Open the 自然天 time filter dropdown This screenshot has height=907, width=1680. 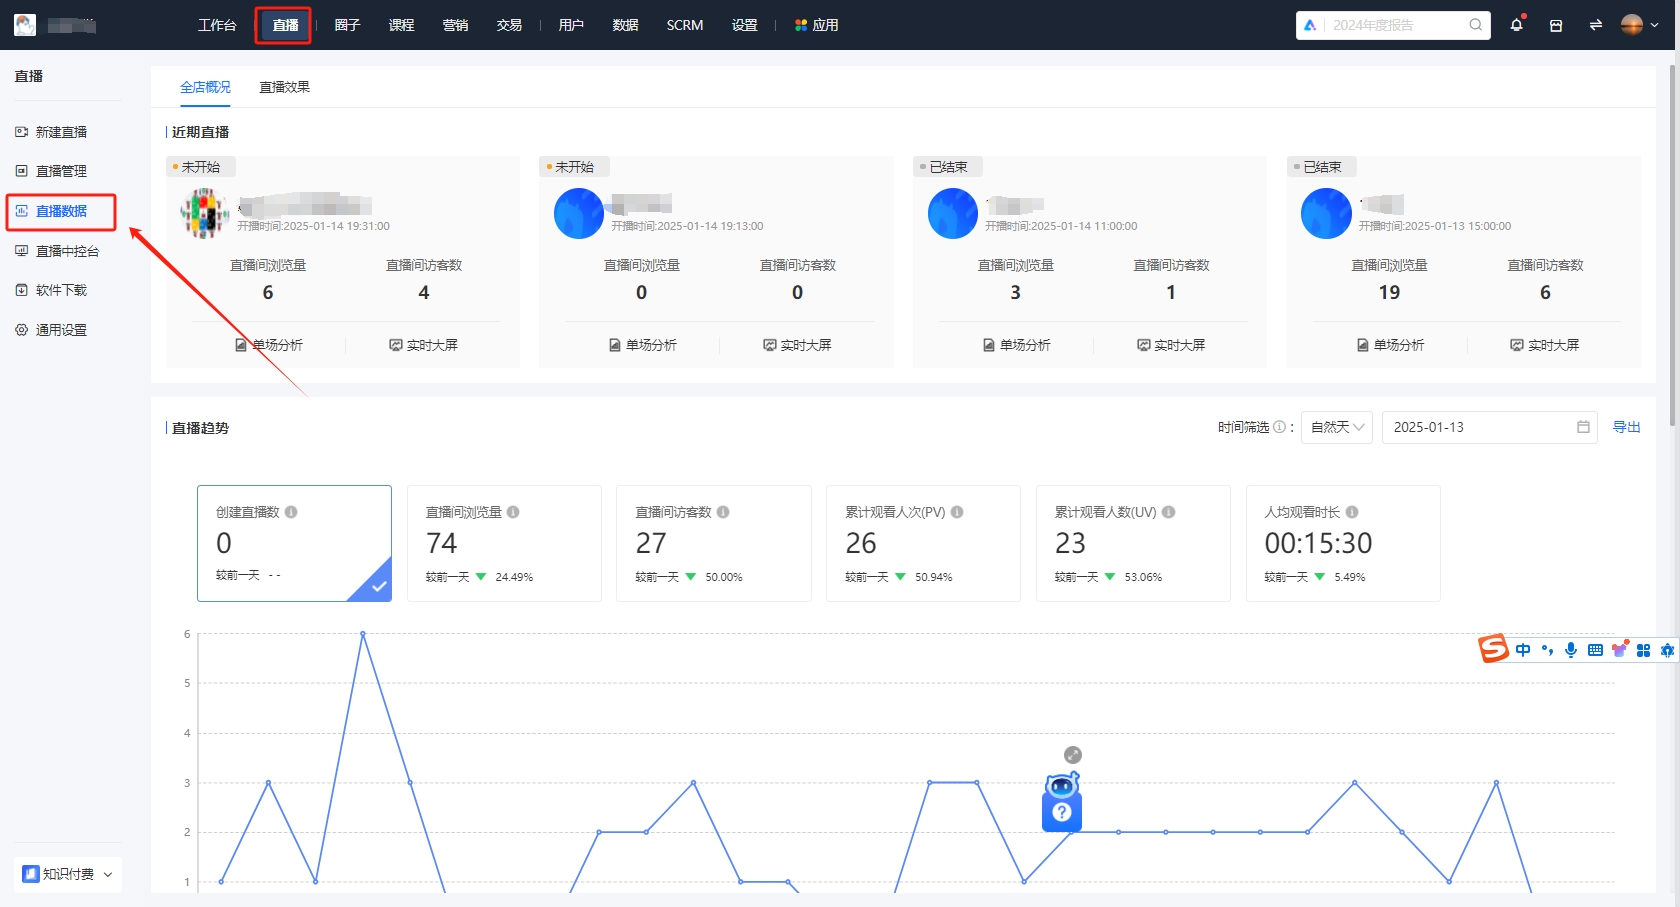1336,427
